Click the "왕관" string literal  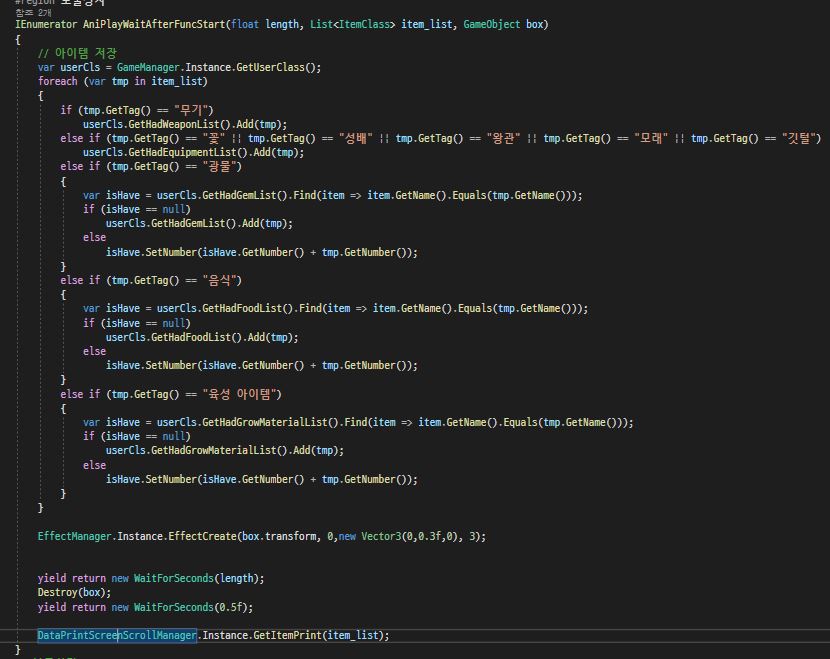(x=503, y=138)
